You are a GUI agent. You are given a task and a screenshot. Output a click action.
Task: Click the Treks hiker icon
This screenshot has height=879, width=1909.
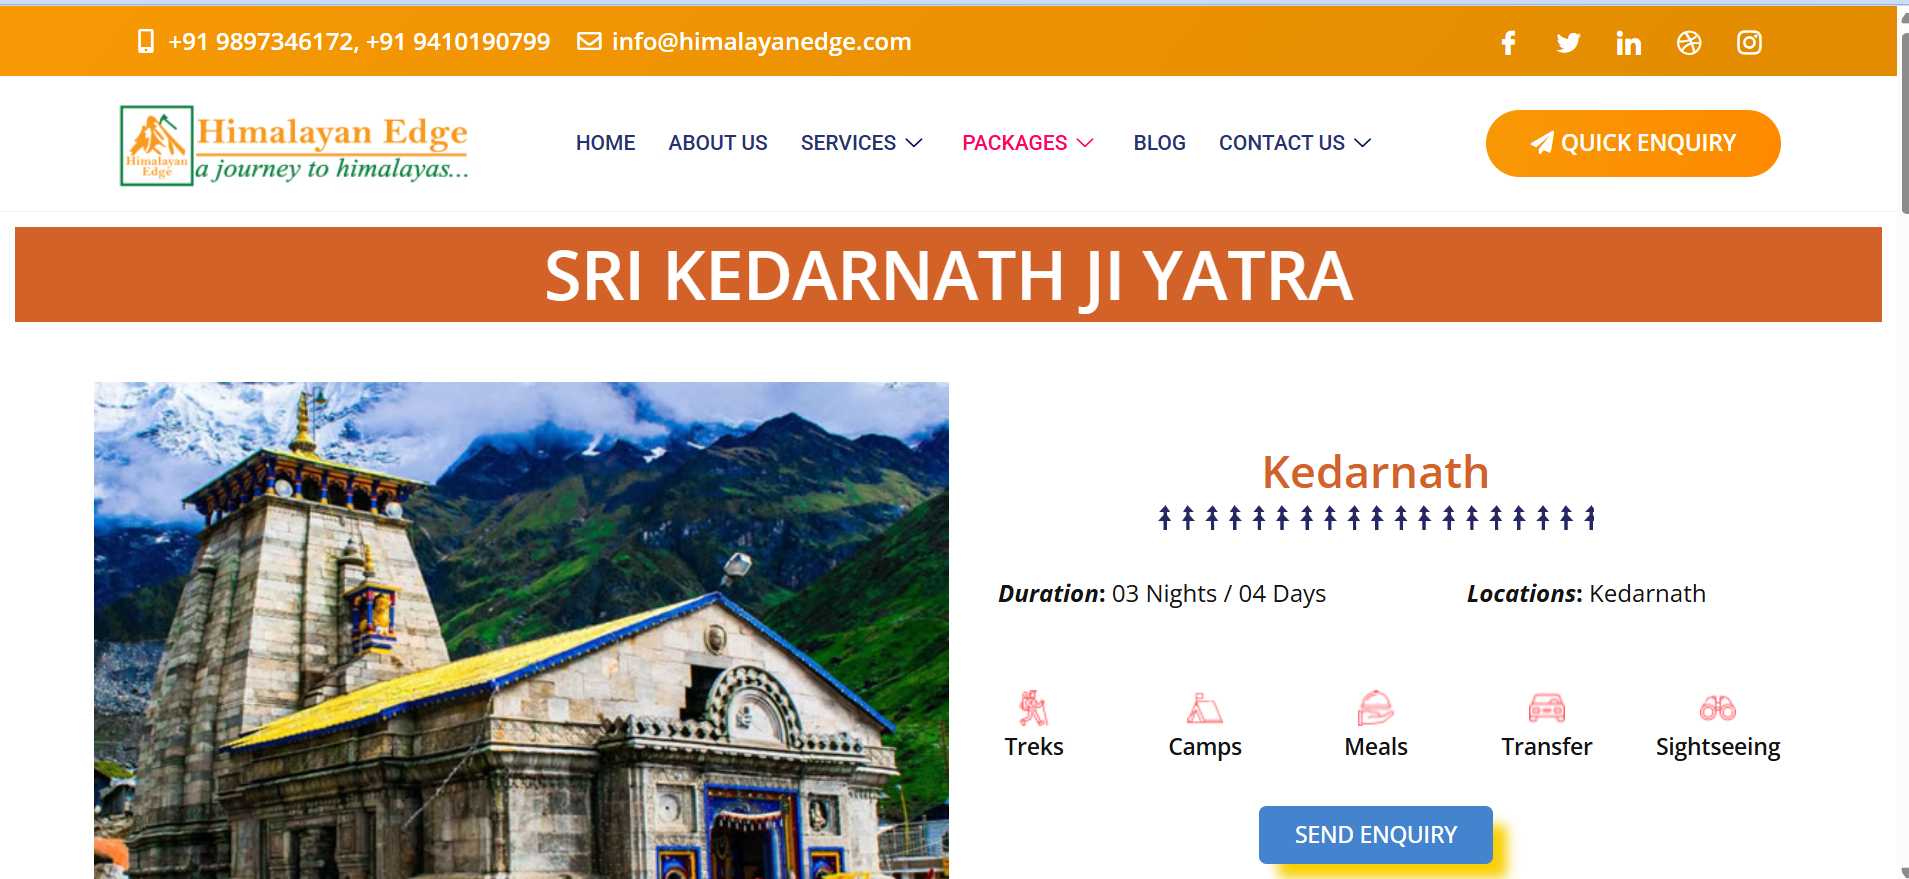(1033, 708)
